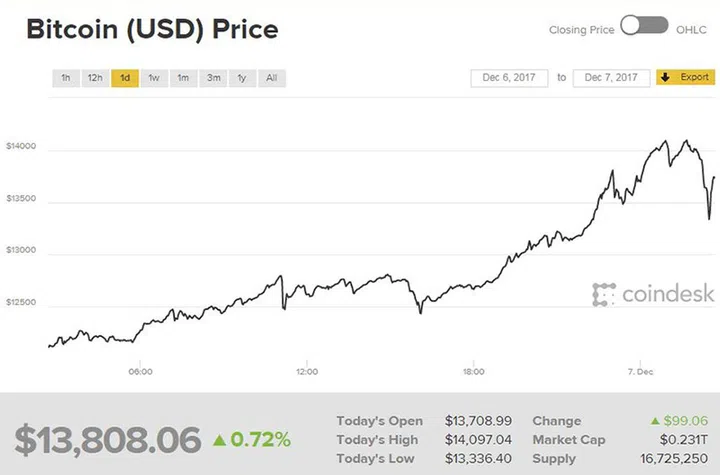720x475 pixels.
Task: Click the green up-arrow beside 0.72%
Action: 220,439
